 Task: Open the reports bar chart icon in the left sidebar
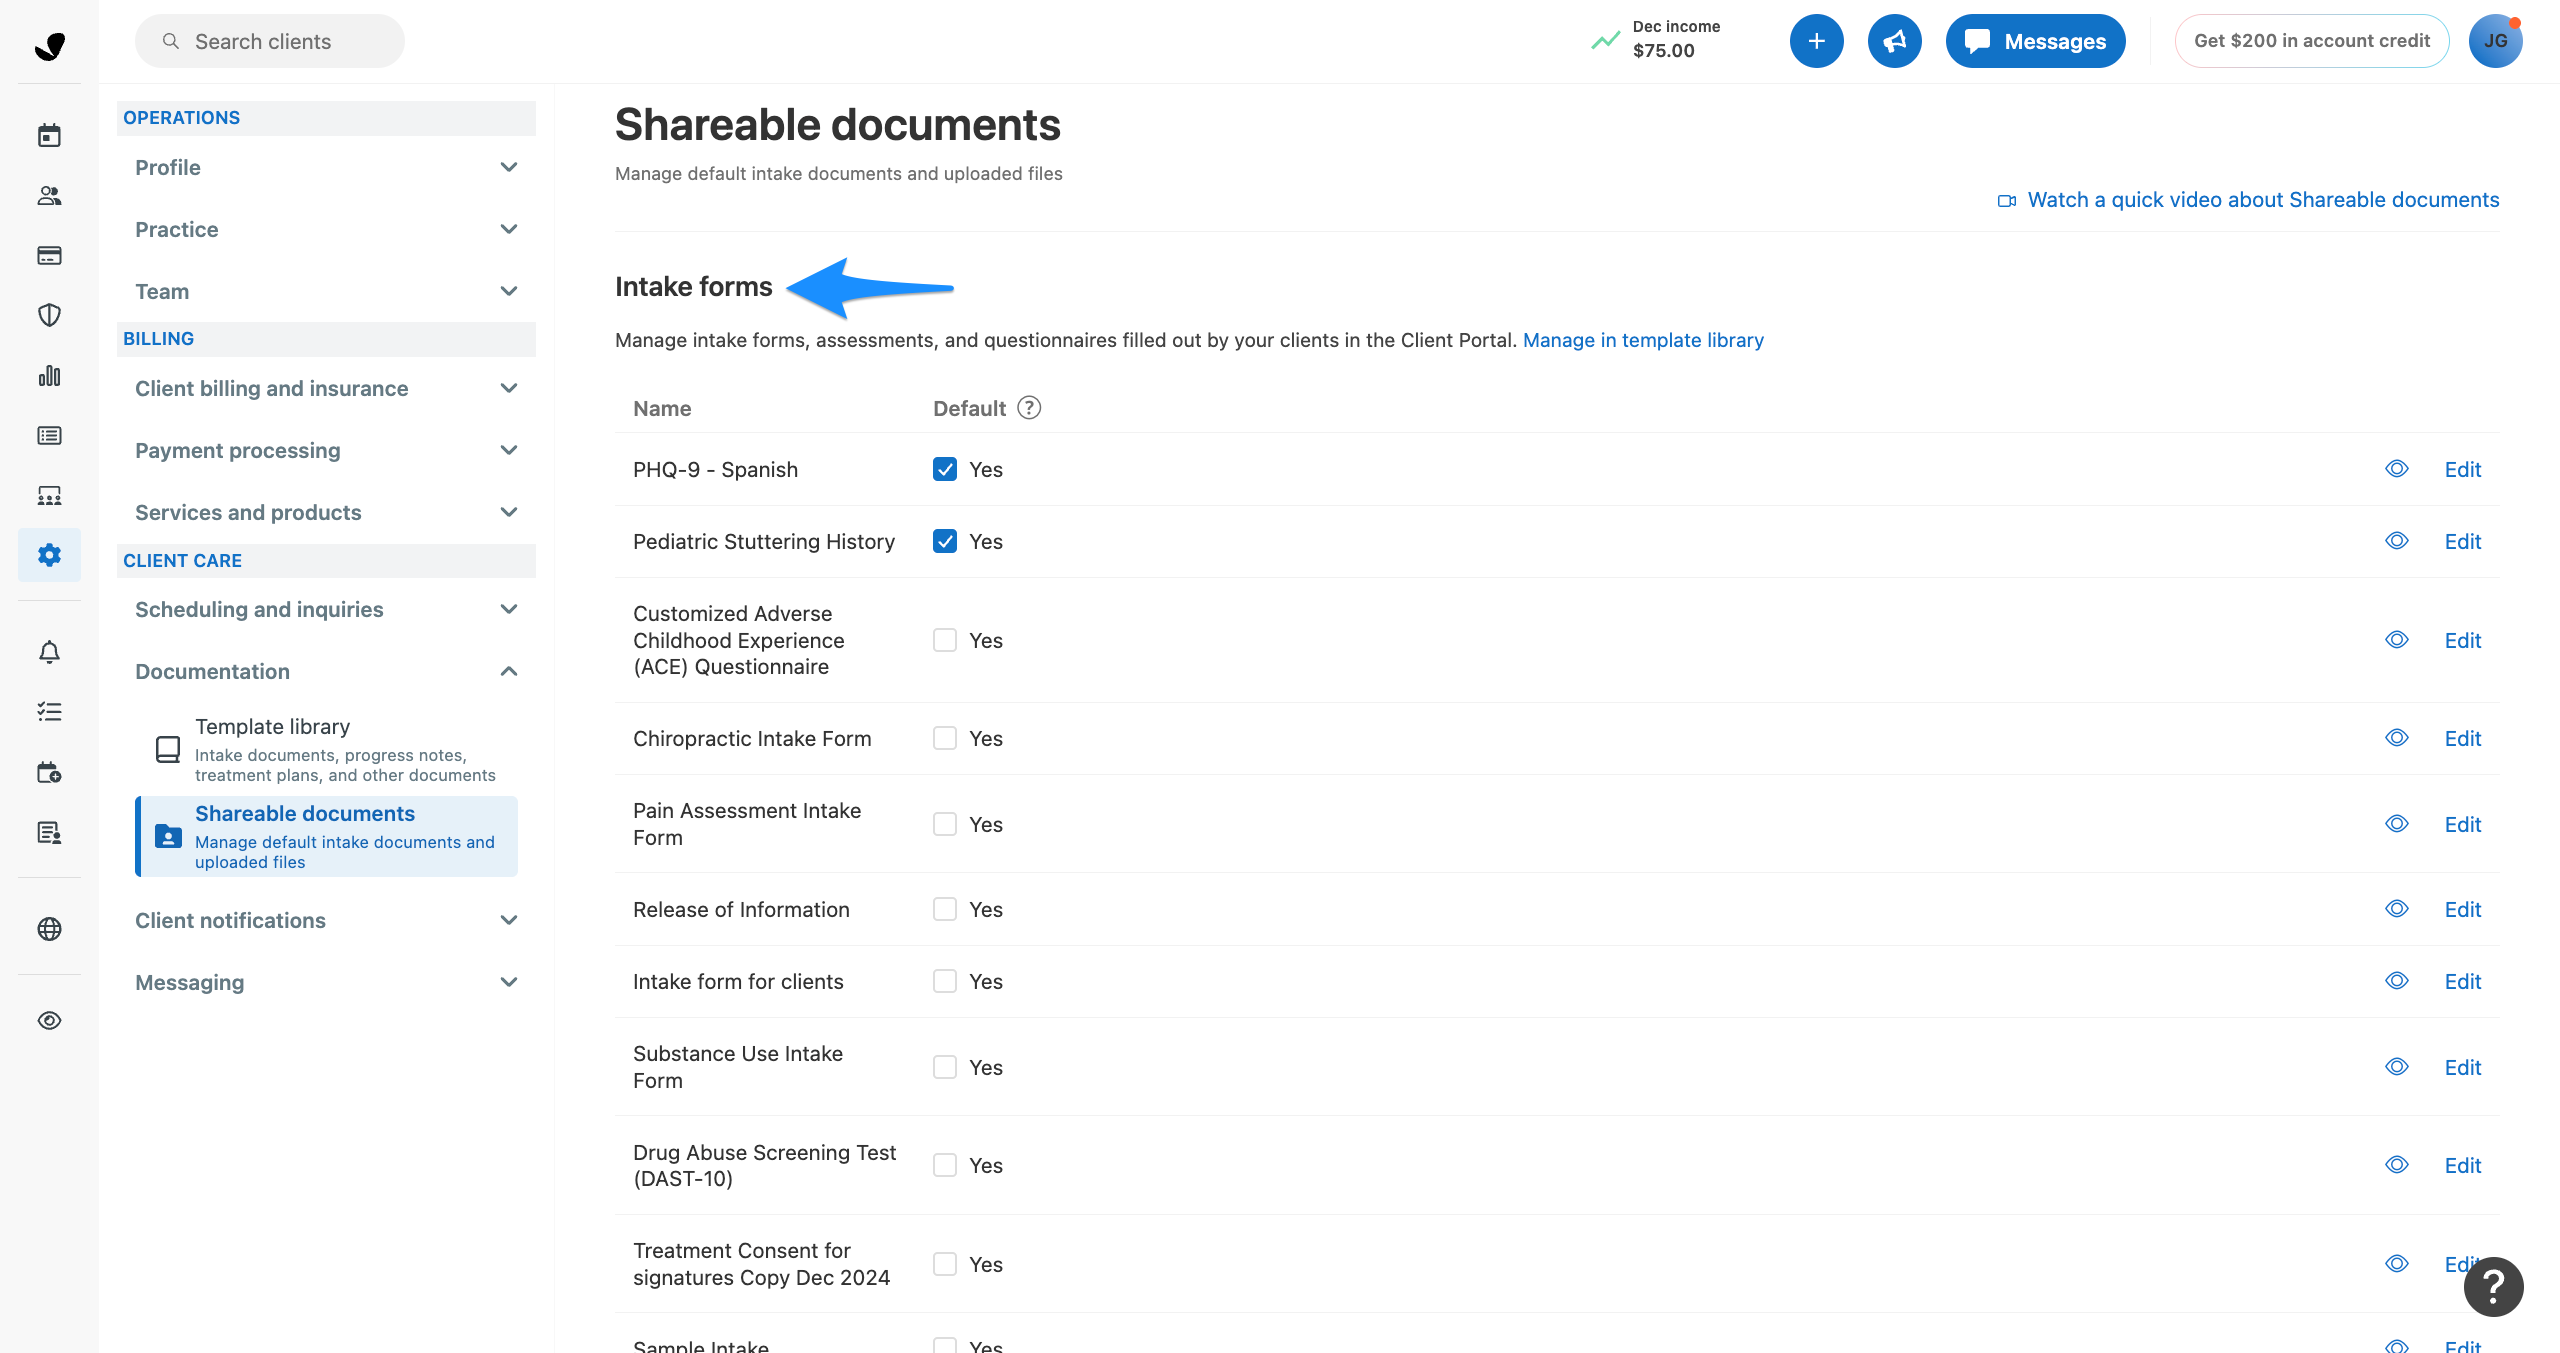49,376
